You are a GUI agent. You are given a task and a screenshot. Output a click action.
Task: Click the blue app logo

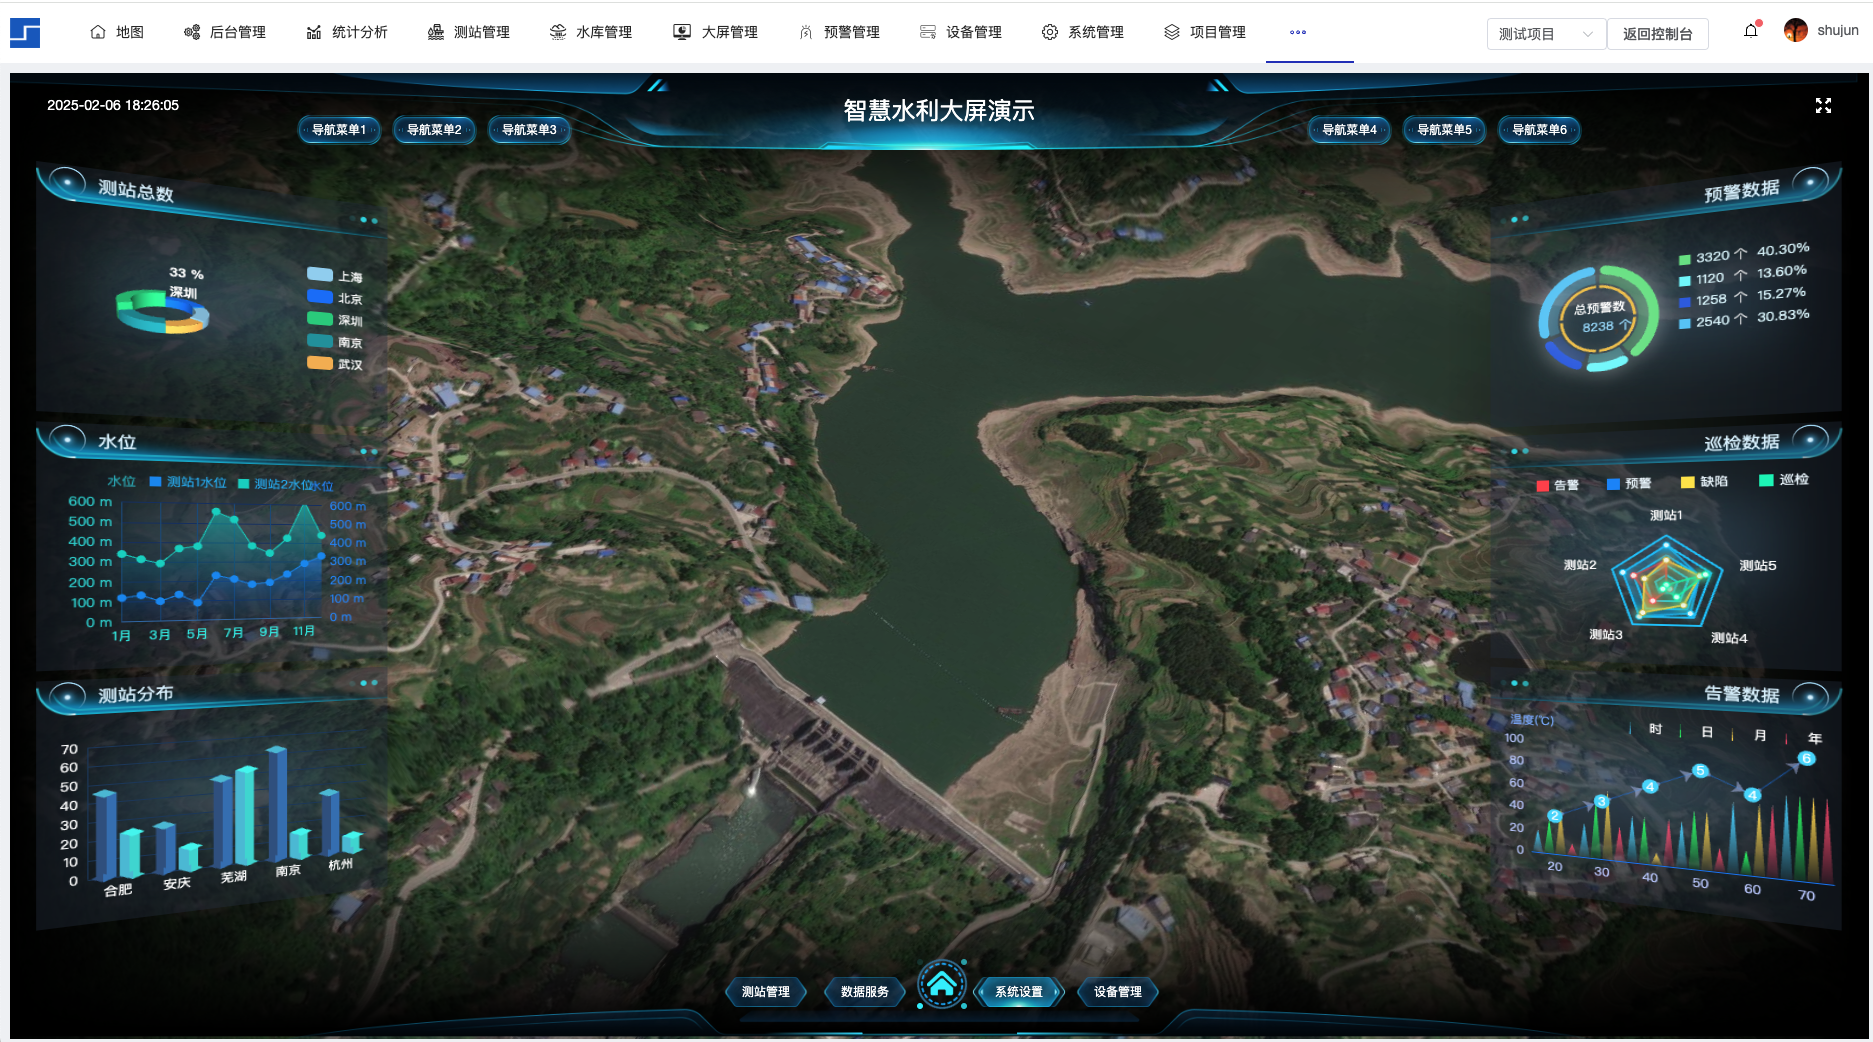coord(25,32)
